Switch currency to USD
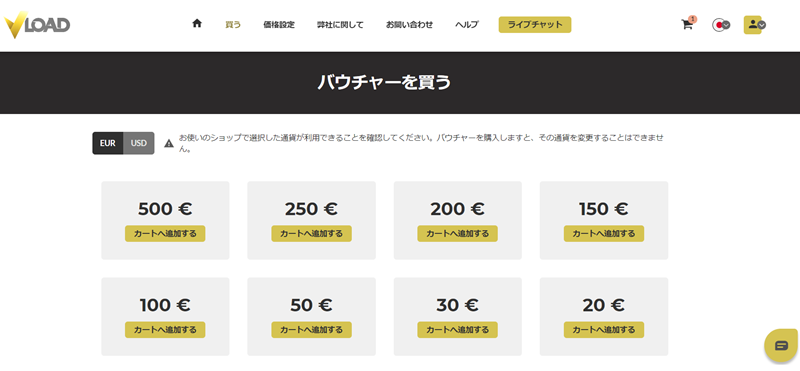Viewport: 800px width, 371px height. point(139,143)
